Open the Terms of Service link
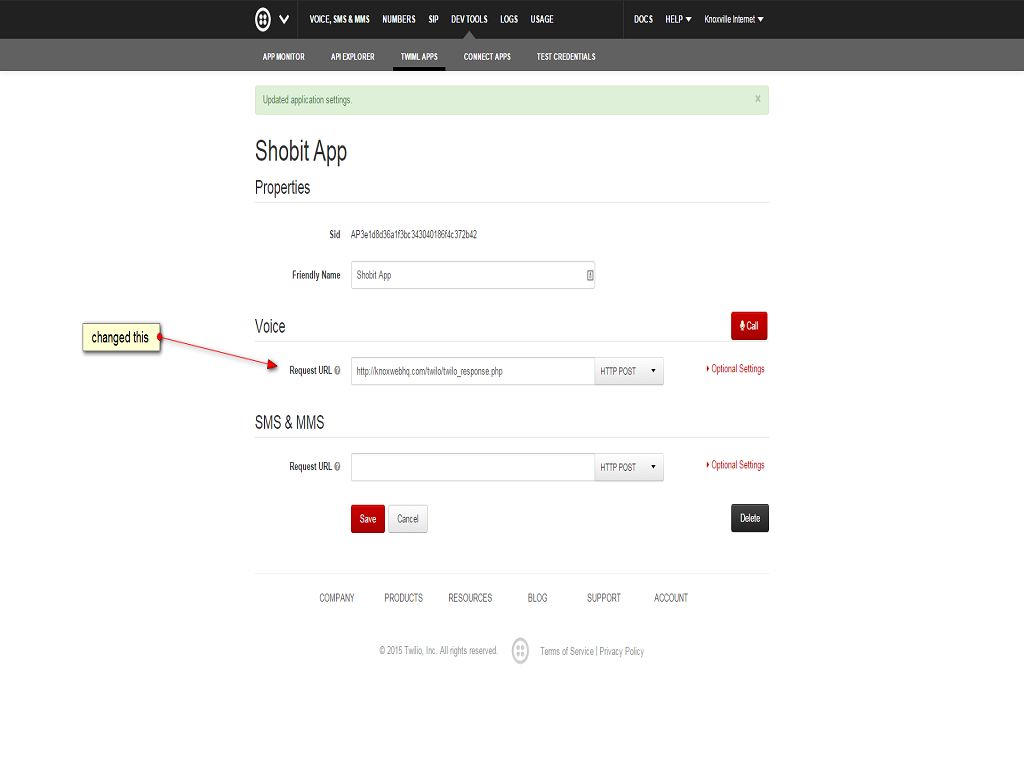This screenshot has width=1024, height=768. point(566,651)
